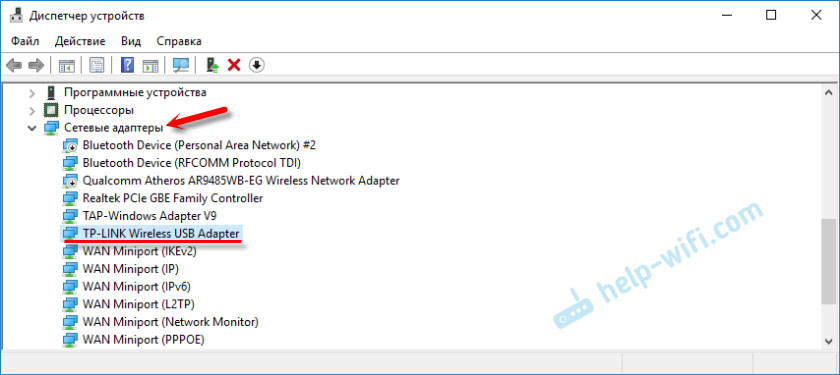Viewport: 840px width, 375px height.
Task: Click the Процессоры chip icon
Action: pos(51,110)
